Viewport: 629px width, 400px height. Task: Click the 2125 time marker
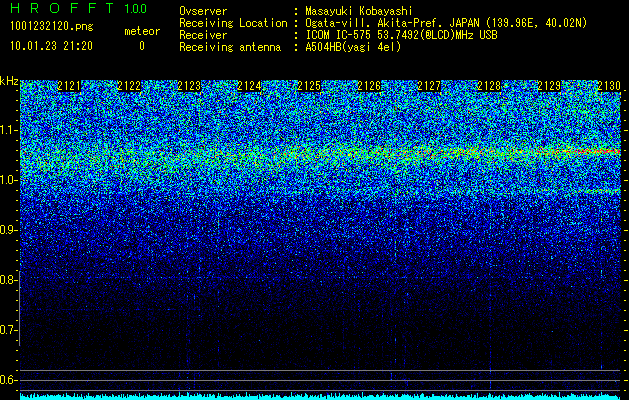click(x=309, y=86)
